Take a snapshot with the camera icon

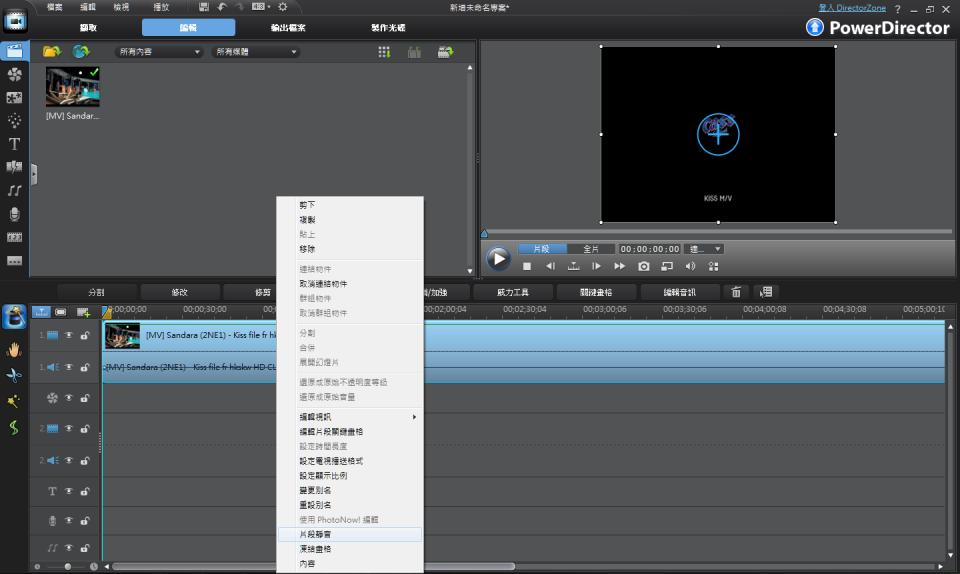[644, 266]
